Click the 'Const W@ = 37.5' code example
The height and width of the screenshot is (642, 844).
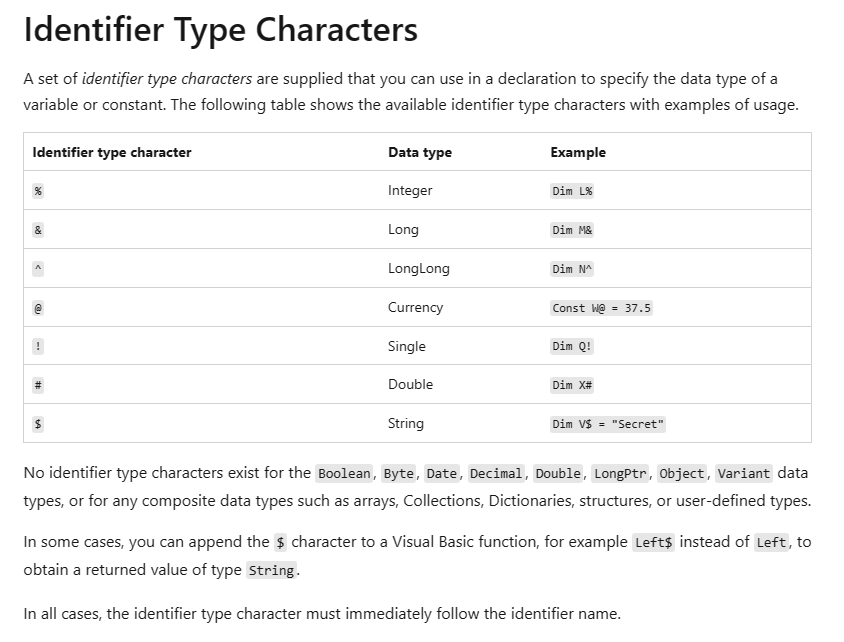pos(601,308)
